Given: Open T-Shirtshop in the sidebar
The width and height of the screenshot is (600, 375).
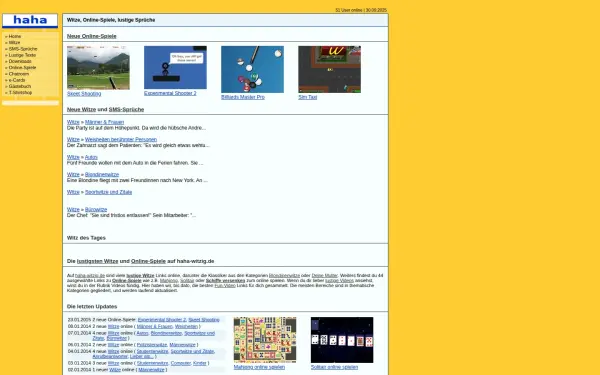Looking at the screenshot, I should 20,92.
